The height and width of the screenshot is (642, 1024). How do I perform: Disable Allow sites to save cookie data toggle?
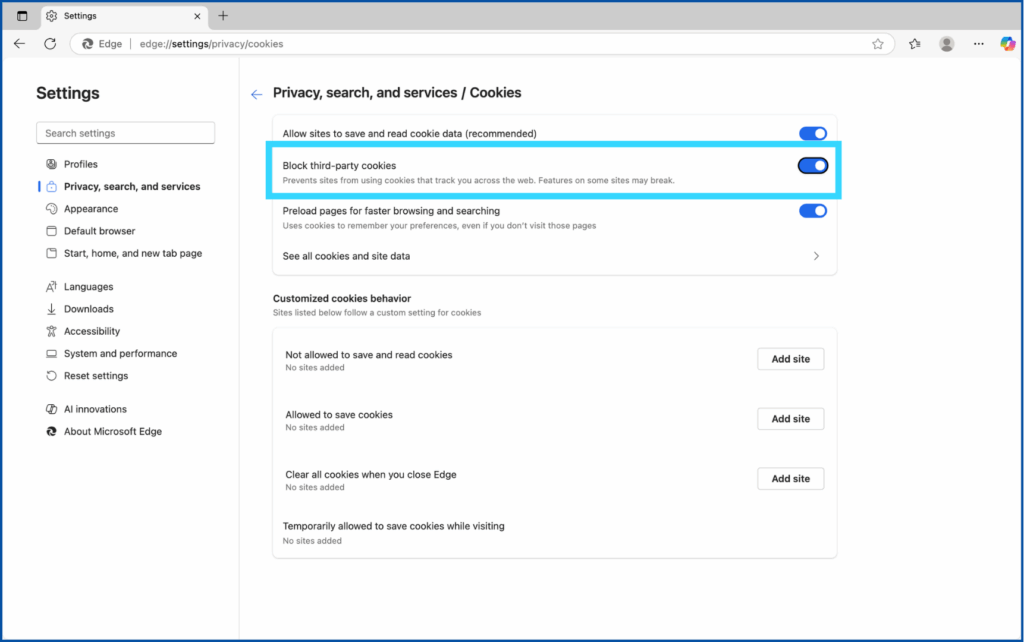pos(813,134)
